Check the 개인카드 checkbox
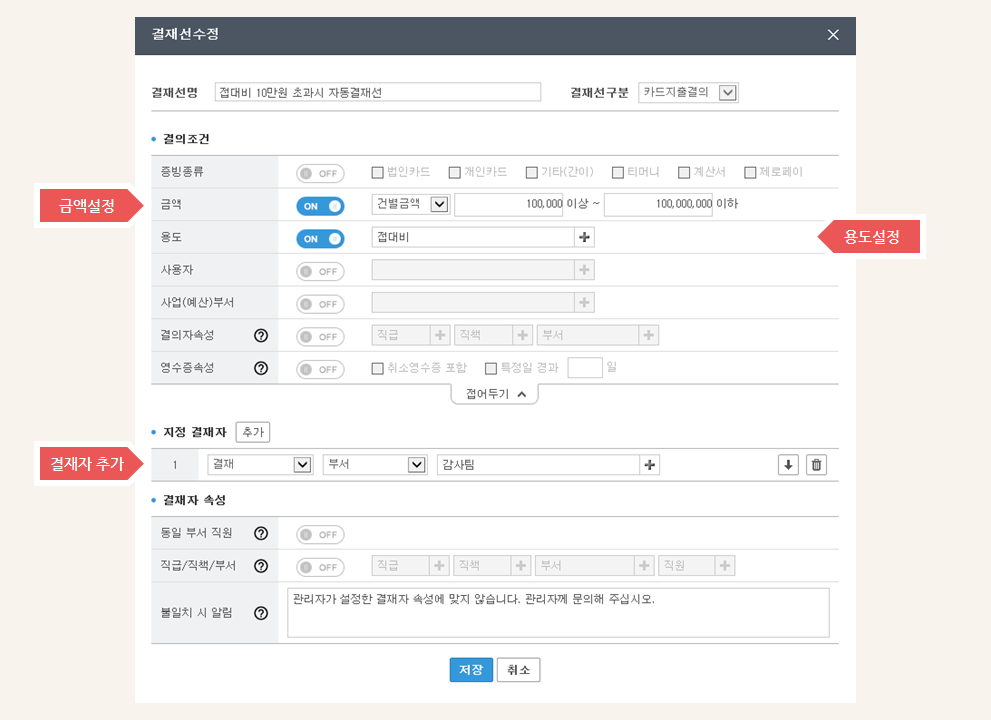991x720 pixels. [454, 172]
